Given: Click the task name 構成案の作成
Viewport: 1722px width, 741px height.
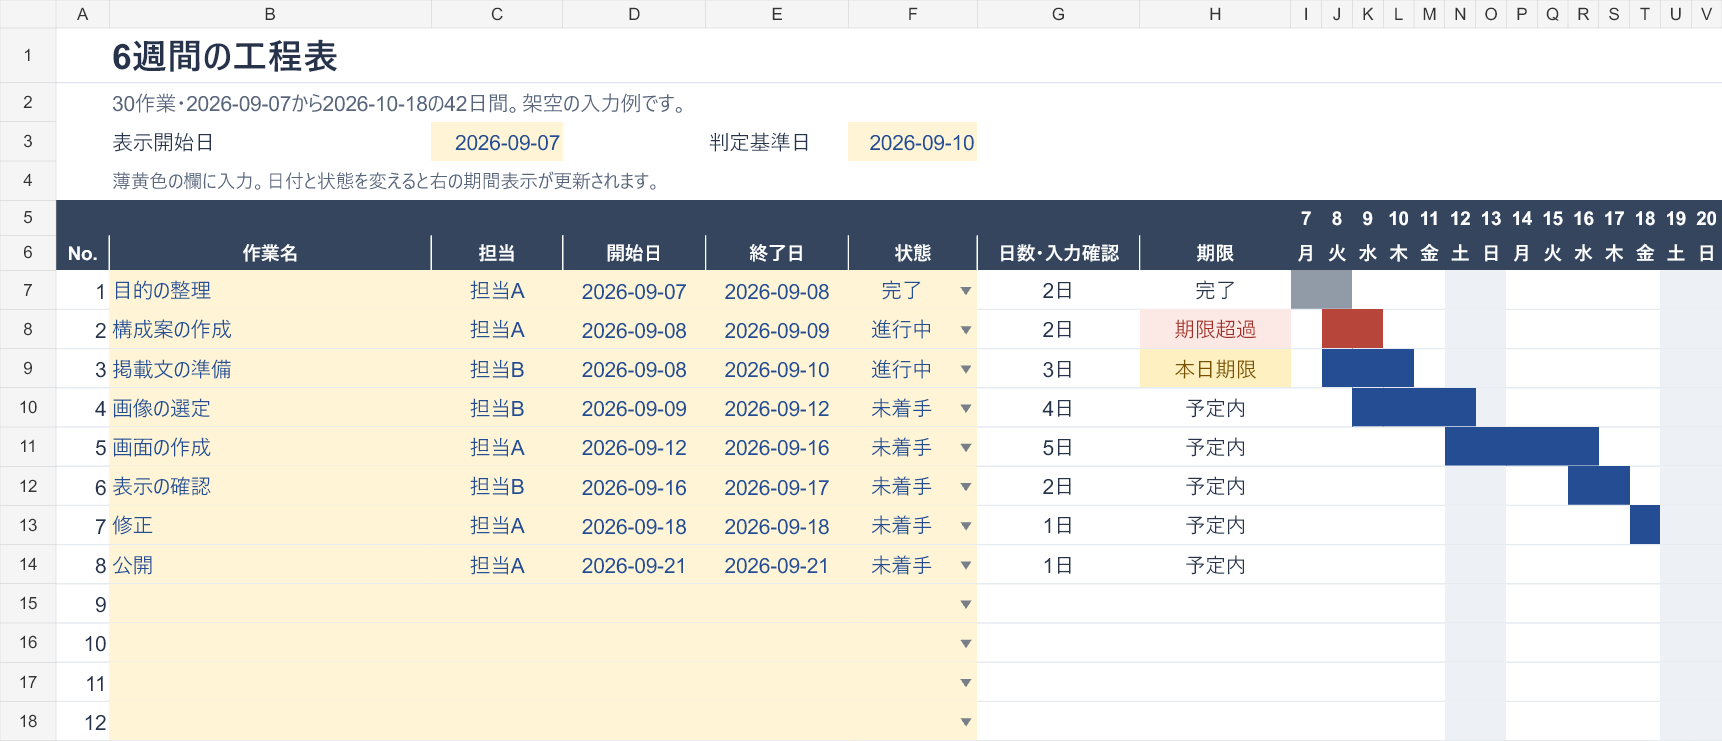Looking at the screenshot, I should (x=172, y=330).
